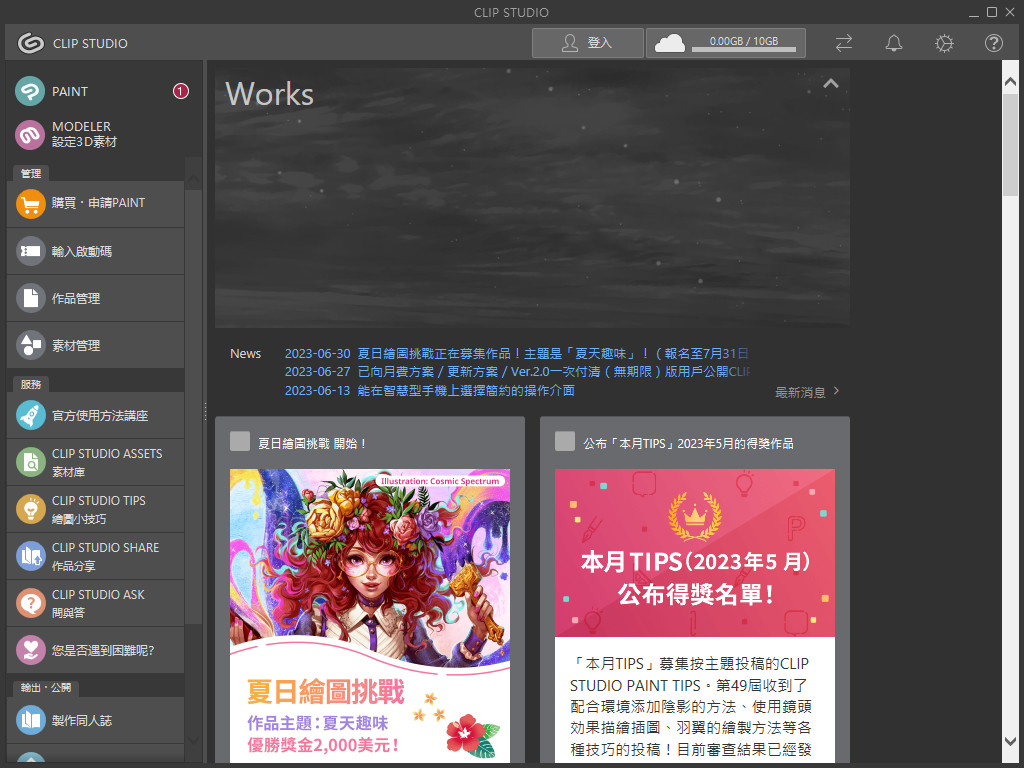The image size is (1024, 768).
Task: Select 您是否遇到困難呢? menu item
Action: pos(95,650)
